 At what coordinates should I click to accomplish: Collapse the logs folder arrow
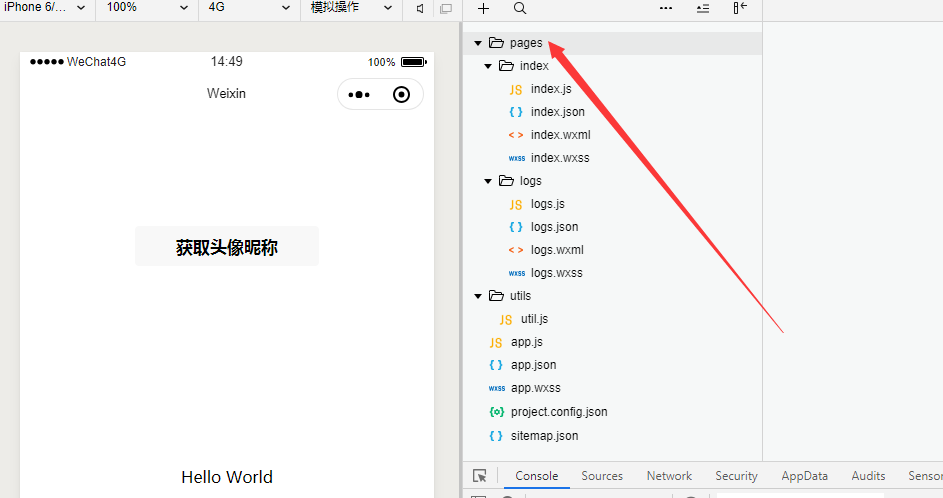(488, 181)
